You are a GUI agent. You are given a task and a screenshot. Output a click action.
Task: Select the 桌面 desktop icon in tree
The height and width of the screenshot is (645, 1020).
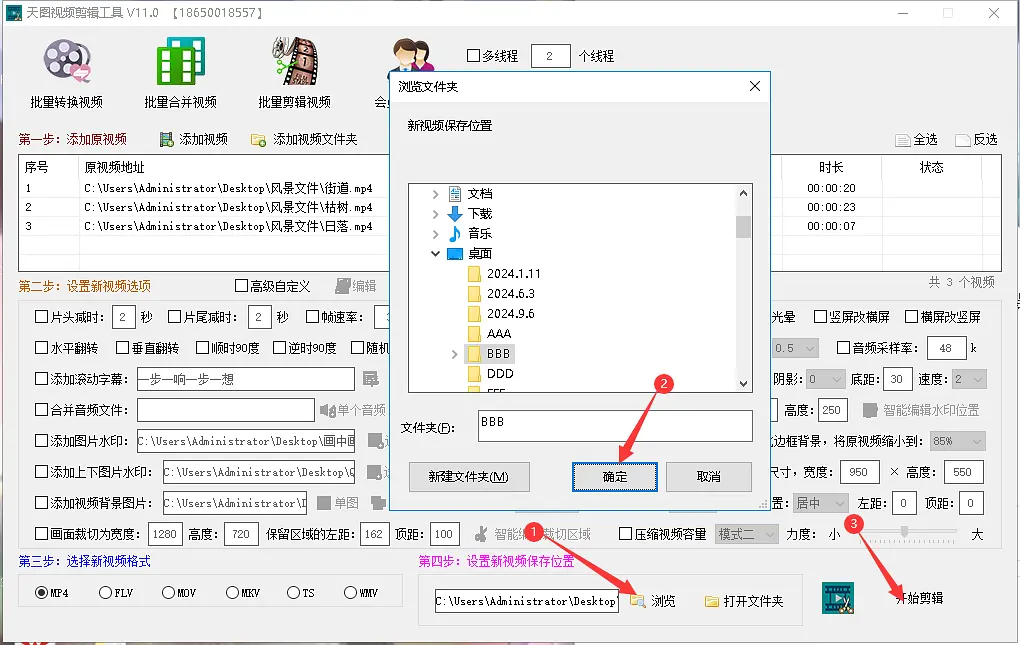tap(455, 254)
